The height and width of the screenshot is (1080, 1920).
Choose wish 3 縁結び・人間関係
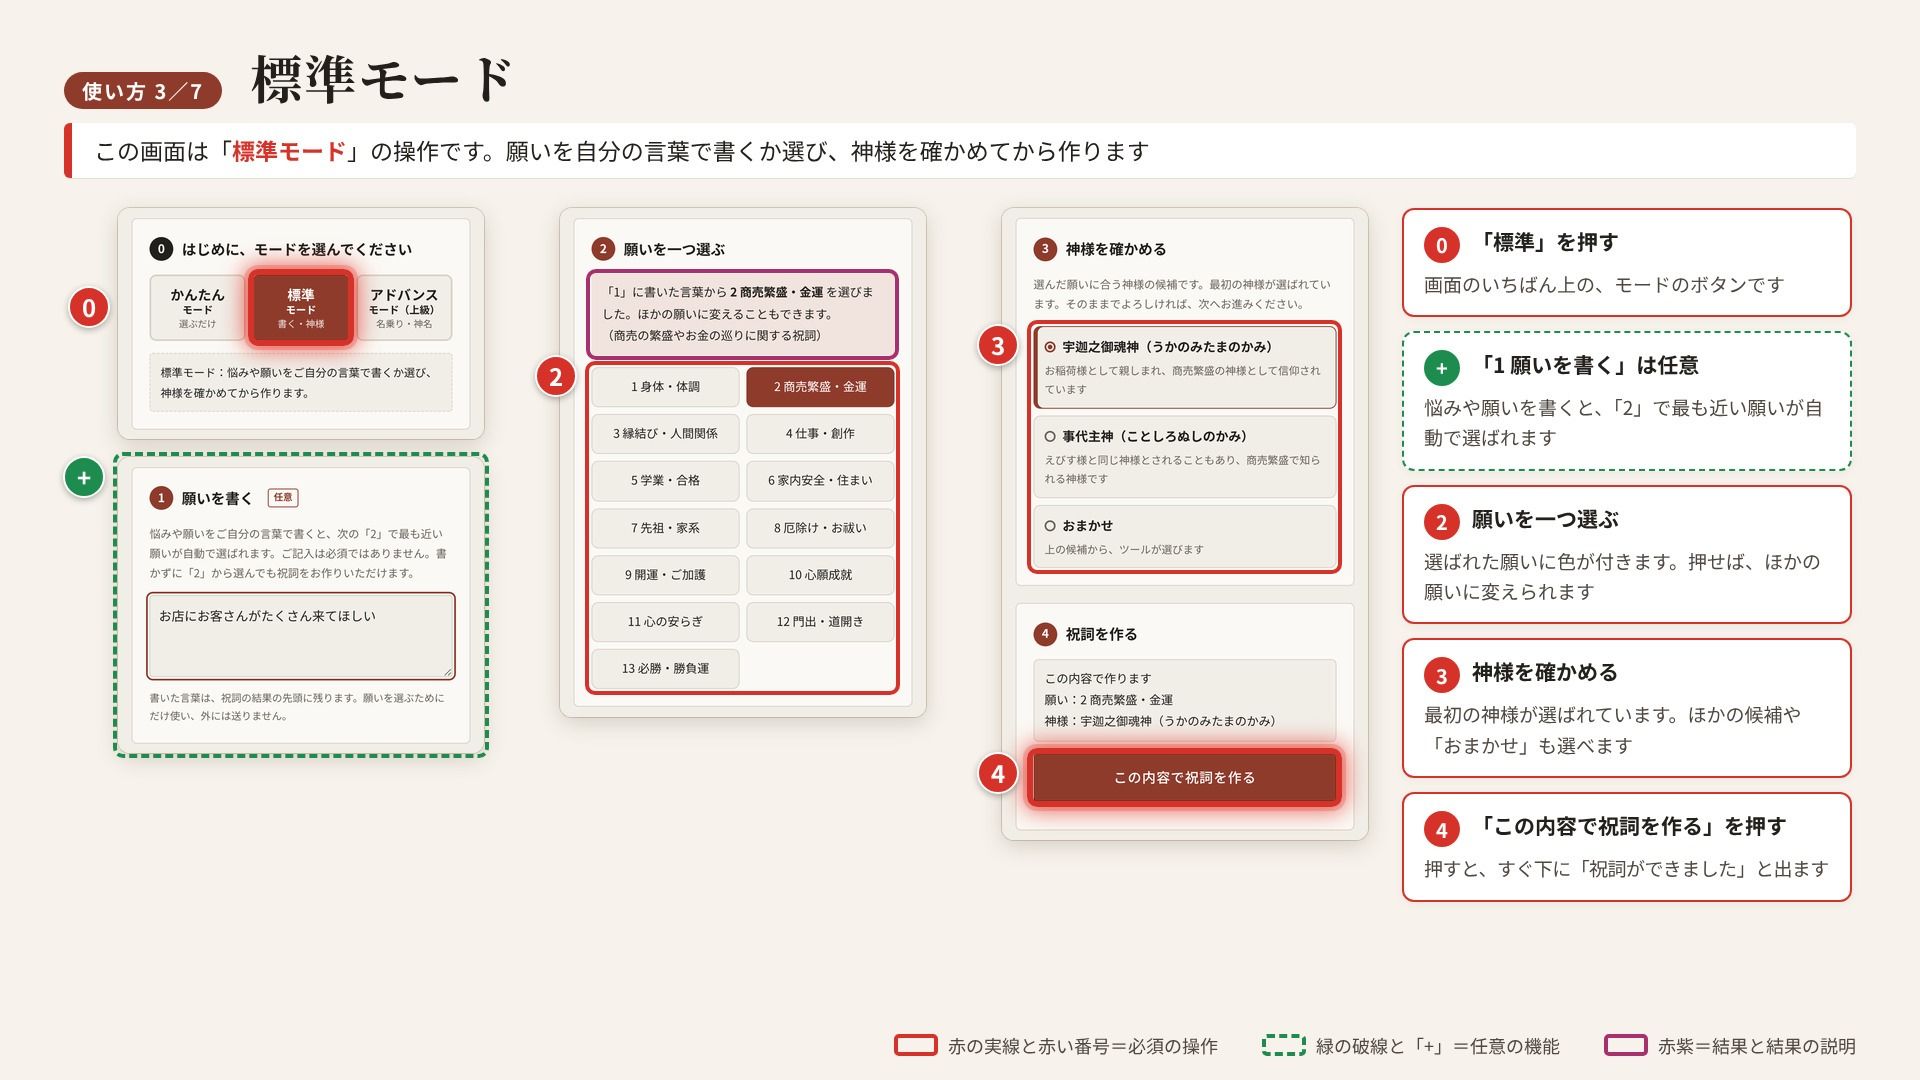665,434
